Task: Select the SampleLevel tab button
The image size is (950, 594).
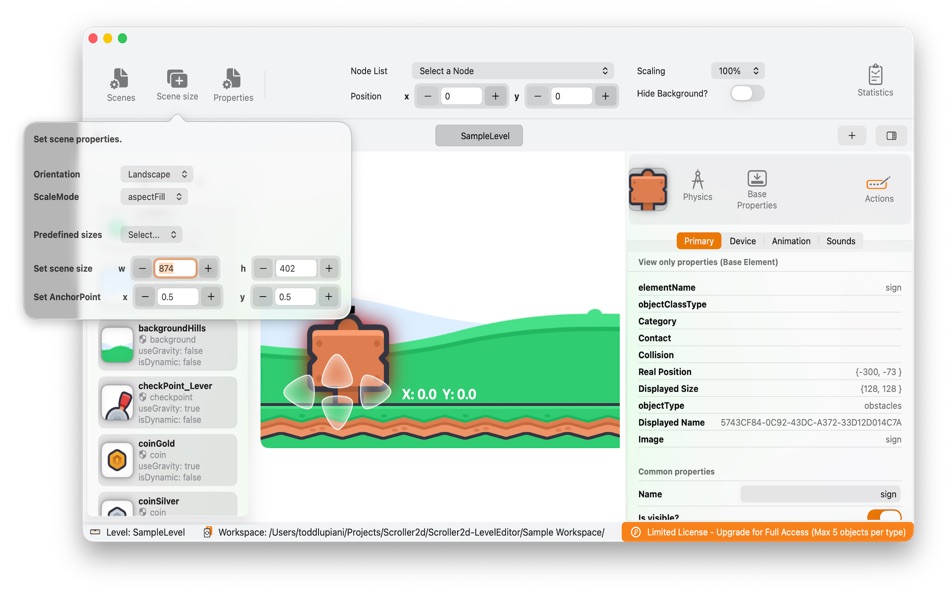Action: point(478,135)
